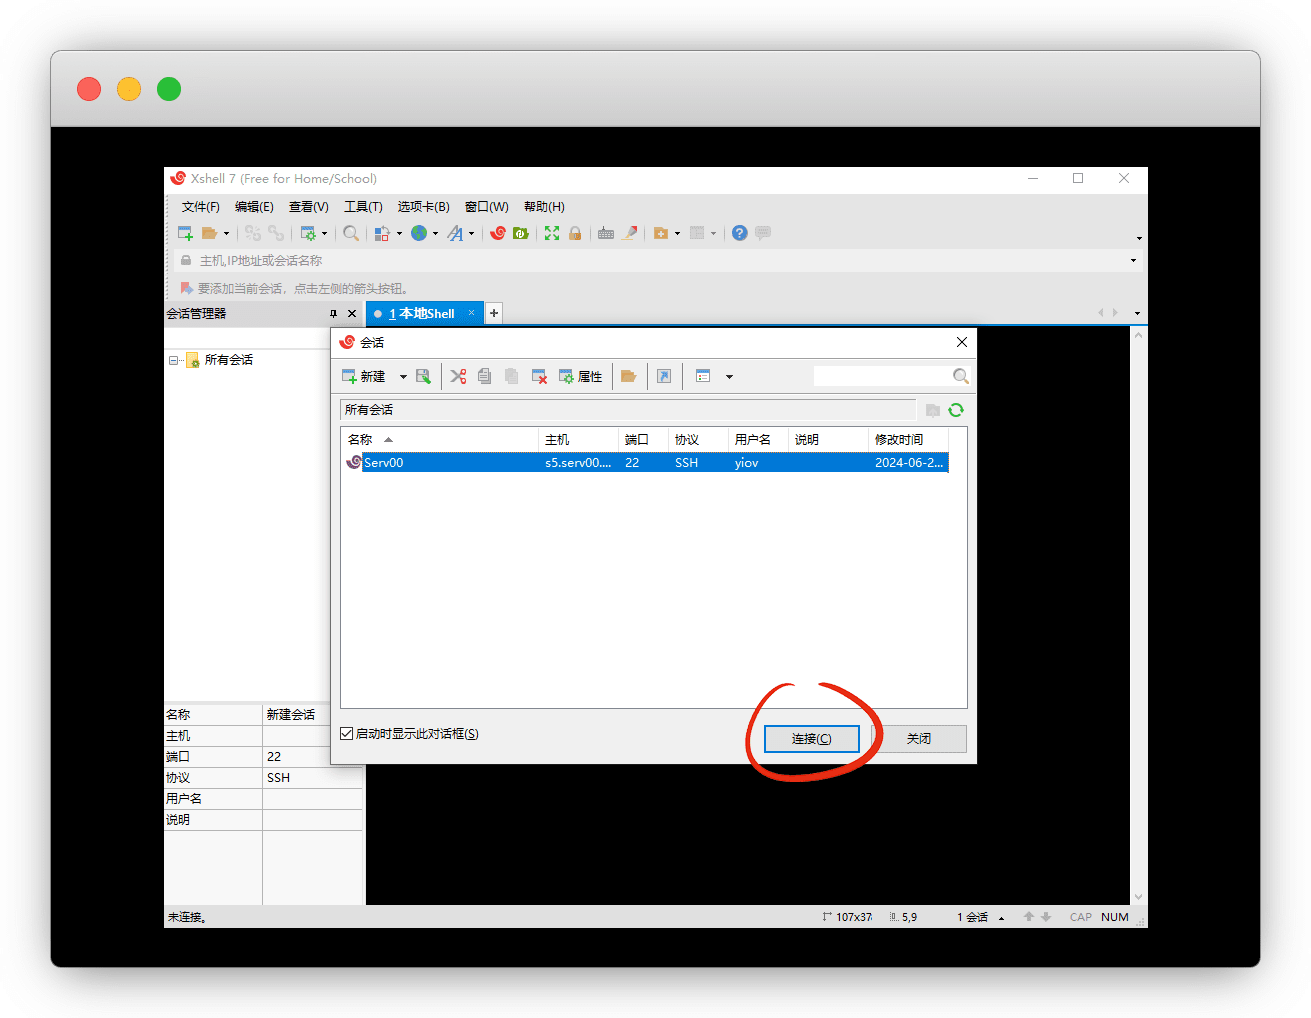Toggle the 启动时显示此对话框 checkbox
This screenshot has height=1018, width=1311.
point(347,734)
